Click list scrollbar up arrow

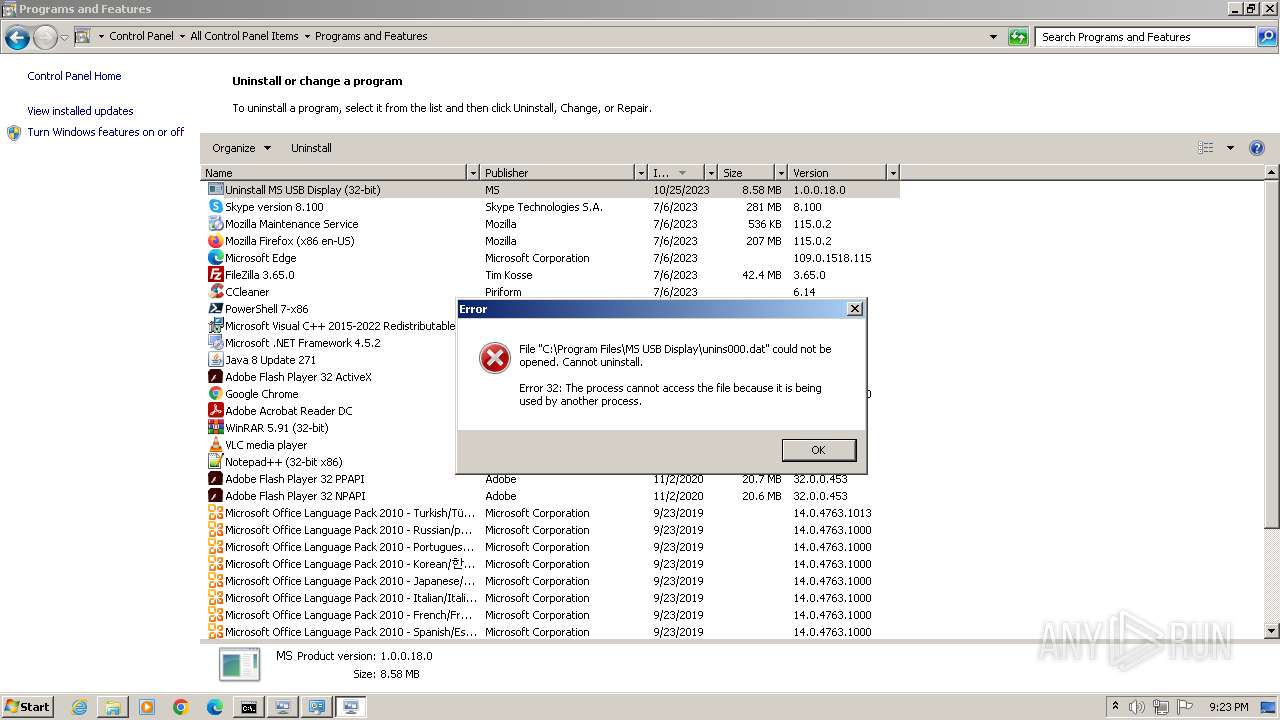tap(1272, 173)
